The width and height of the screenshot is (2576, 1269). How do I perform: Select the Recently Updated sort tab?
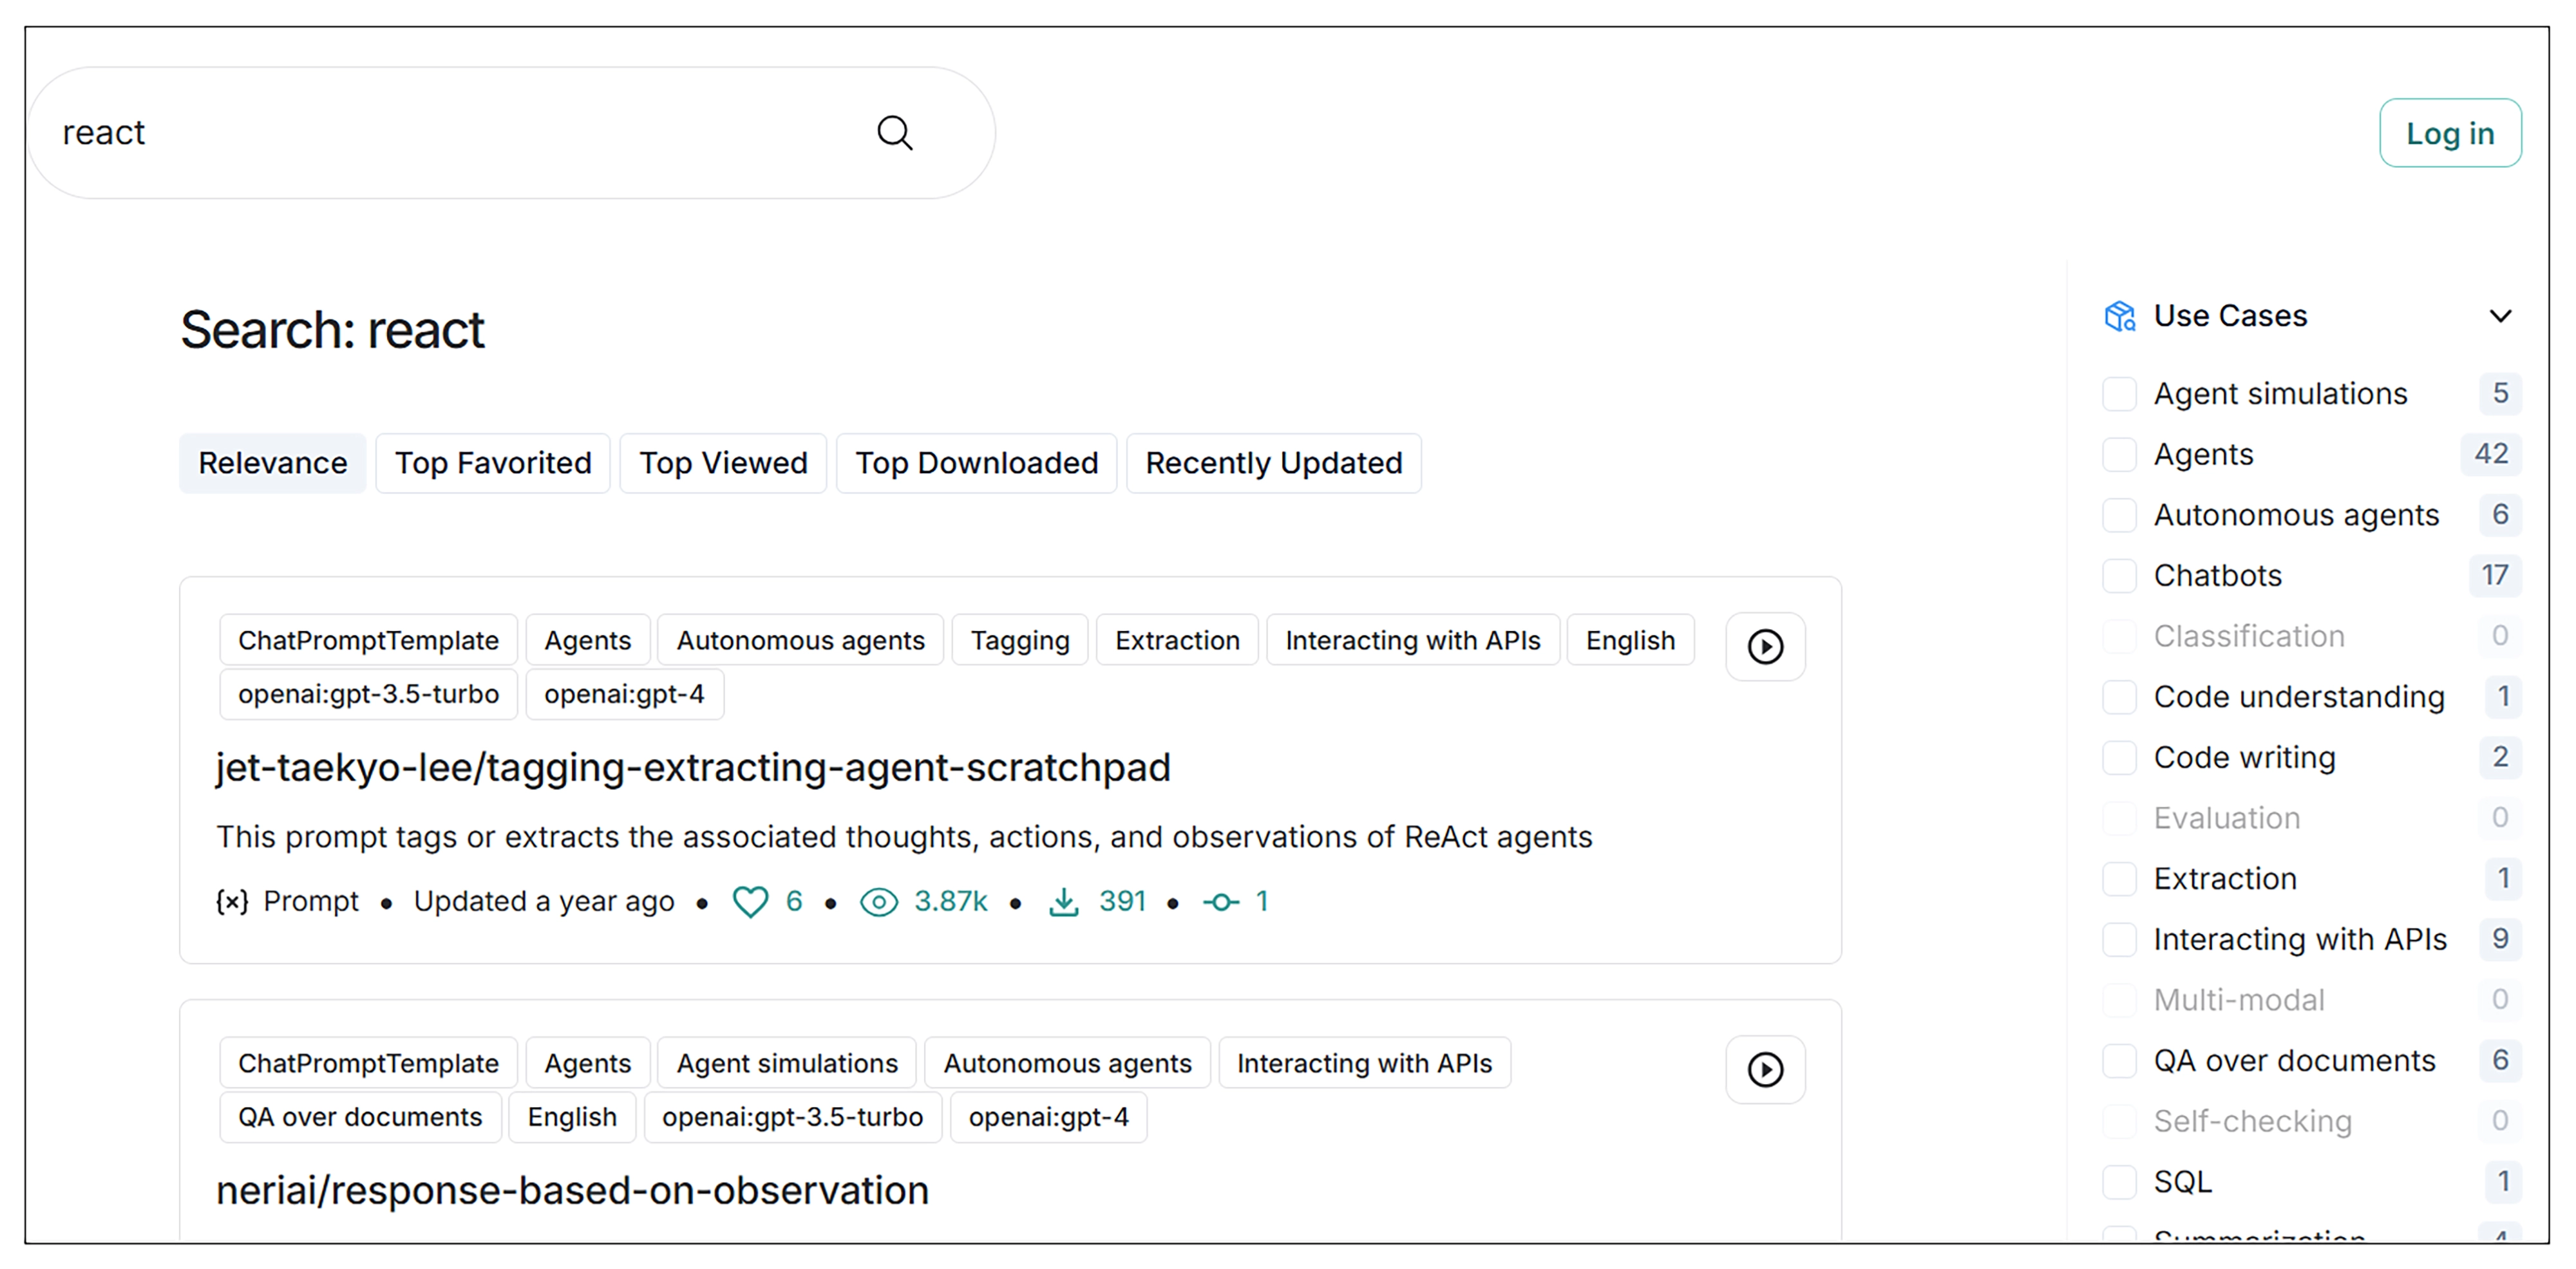1273,463
